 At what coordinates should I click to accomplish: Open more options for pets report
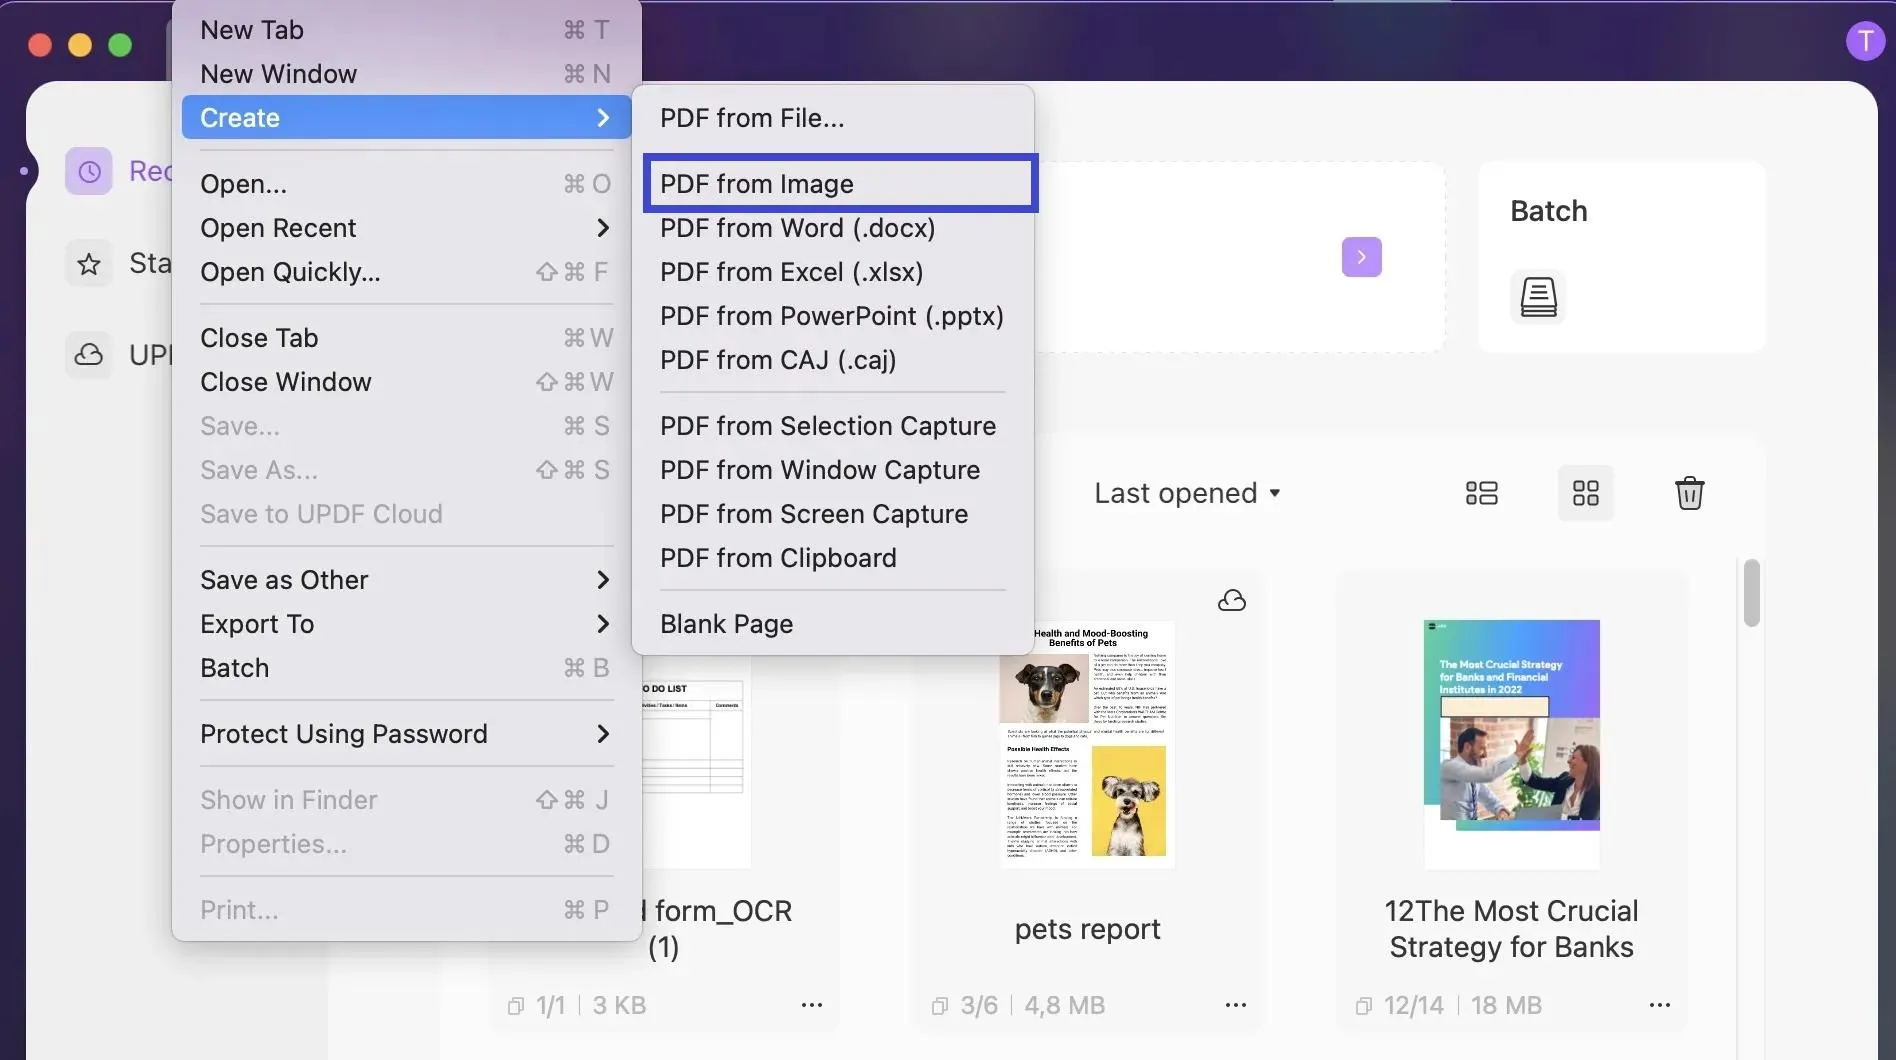click(x=1235, y=1005)
